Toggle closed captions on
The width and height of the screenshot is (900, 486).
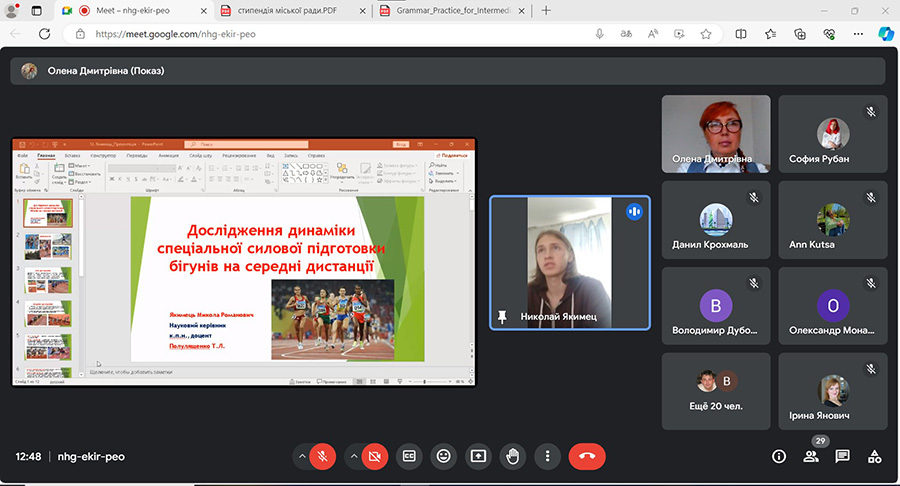(409, 456)
